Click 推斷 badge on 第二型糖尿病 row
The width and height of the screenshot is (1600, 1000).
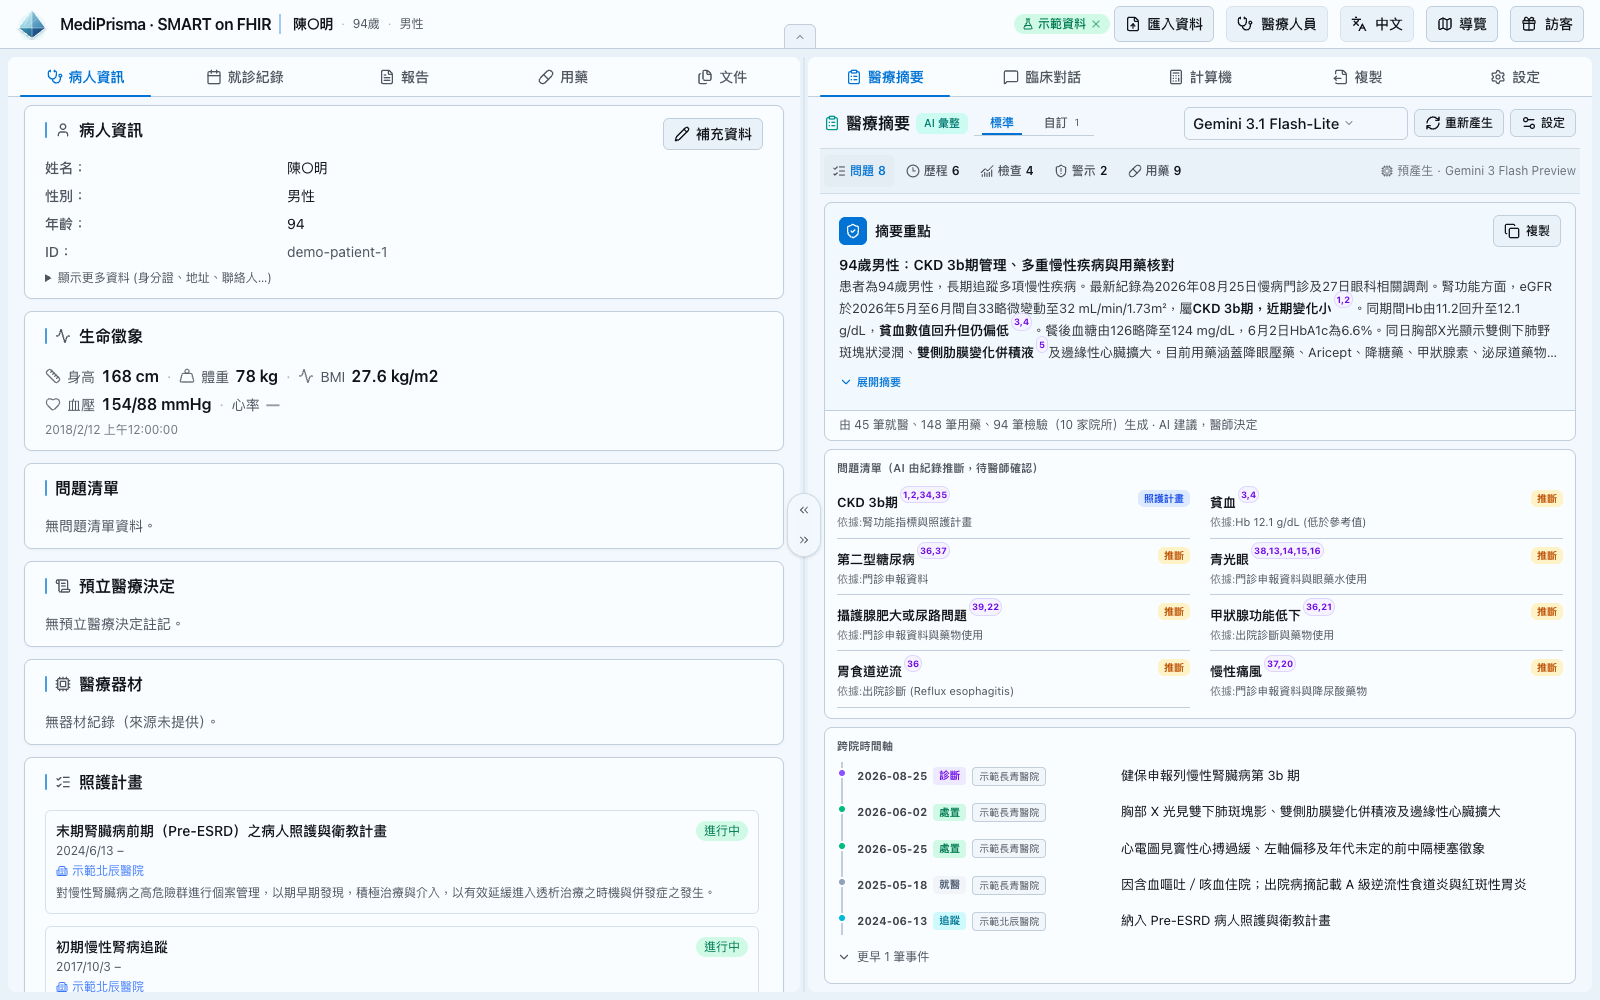point(1174,556)
